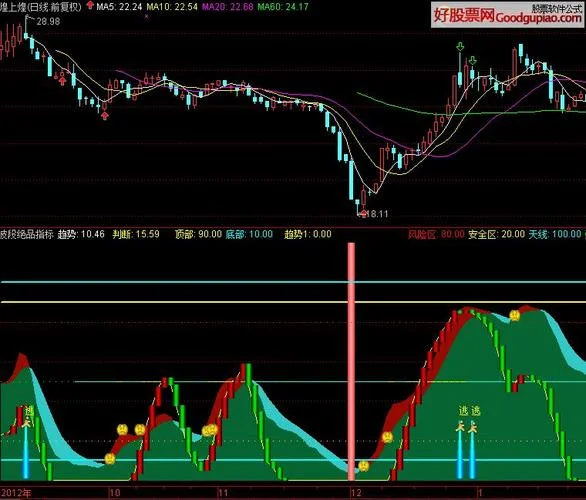Click the sad face at the indicator peak
This screenshot has width=586, height=500.
point(515,316)
